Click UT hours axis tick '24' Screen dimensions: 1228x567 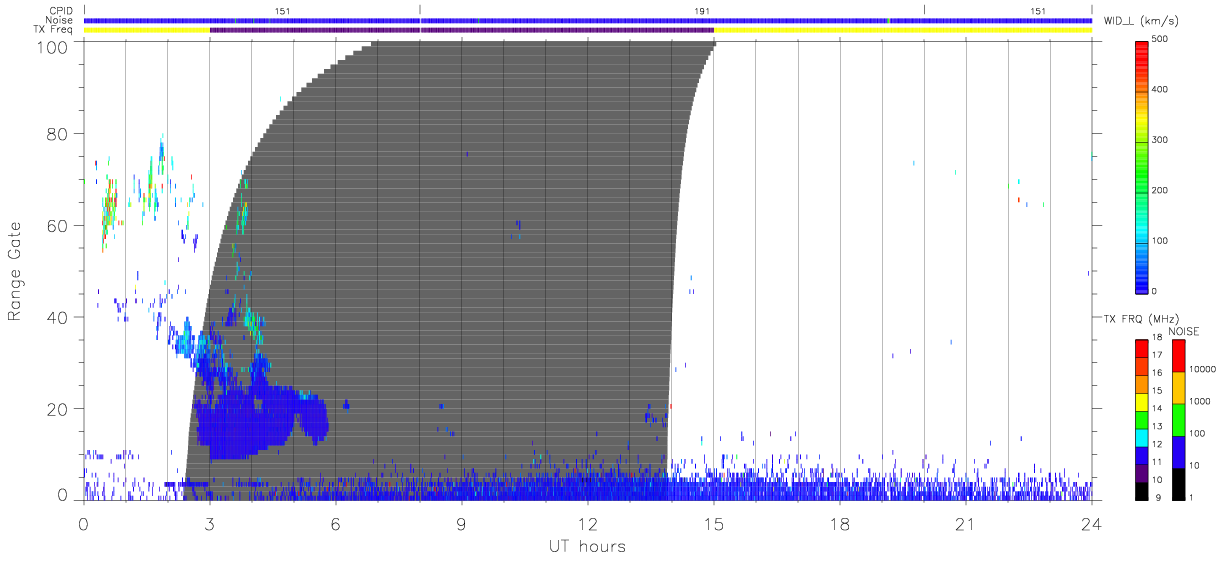pyautogui.click(x=1091, y=524)
